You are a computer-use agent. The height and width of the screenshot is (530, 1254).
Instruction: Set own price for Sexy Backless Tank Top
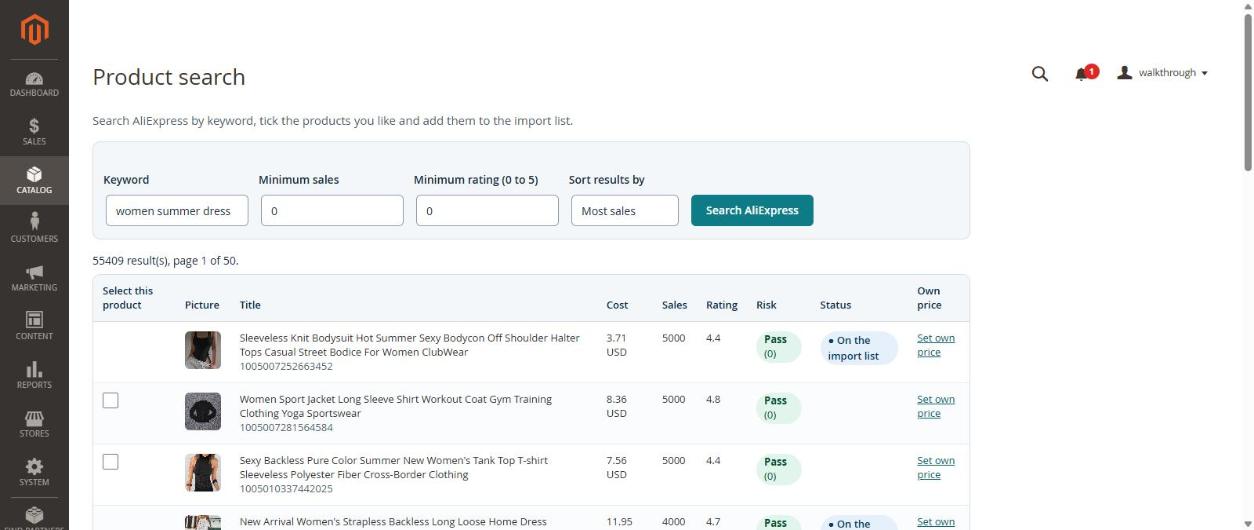point(936,467)
